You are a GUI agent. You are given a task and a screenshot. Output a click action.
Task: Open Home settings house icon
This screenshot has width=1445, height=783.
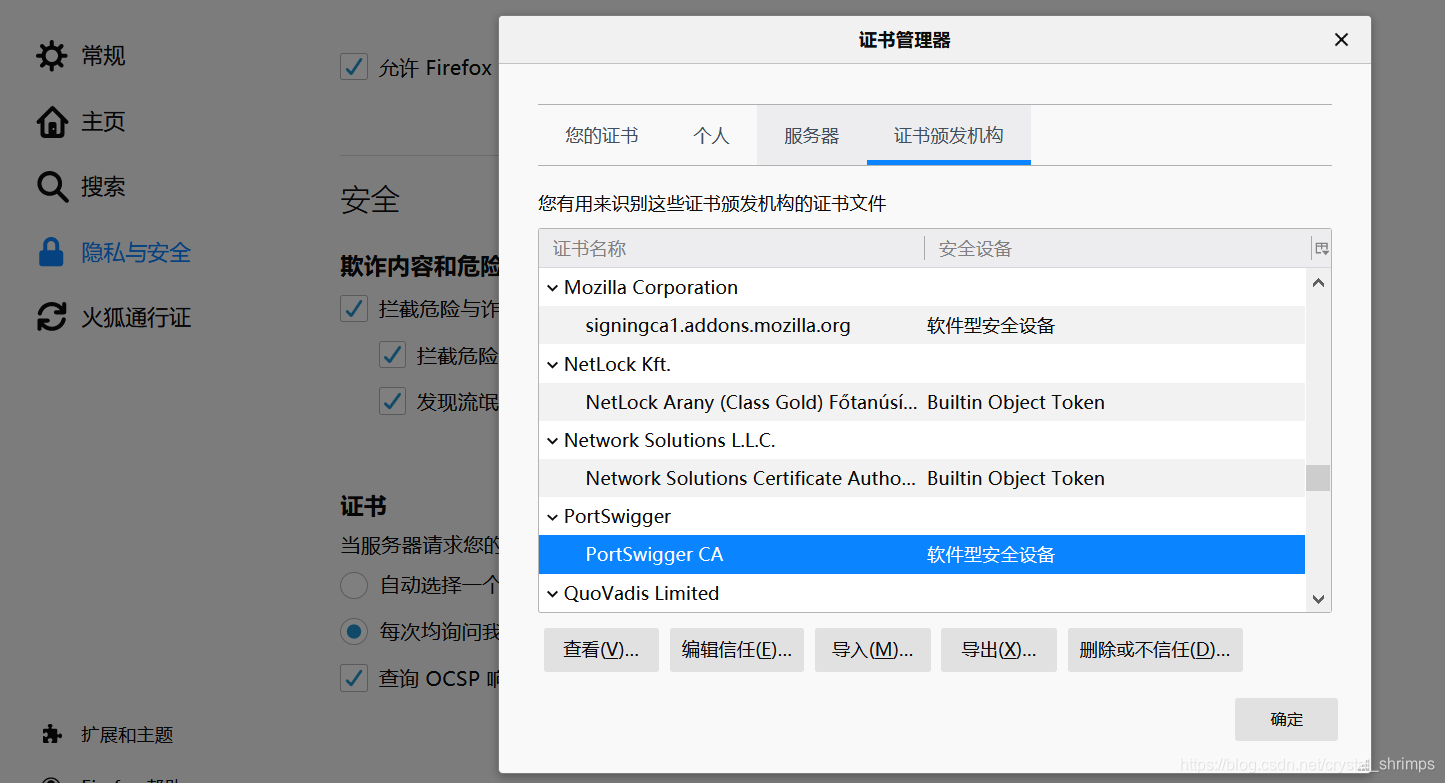coord(52,122)
